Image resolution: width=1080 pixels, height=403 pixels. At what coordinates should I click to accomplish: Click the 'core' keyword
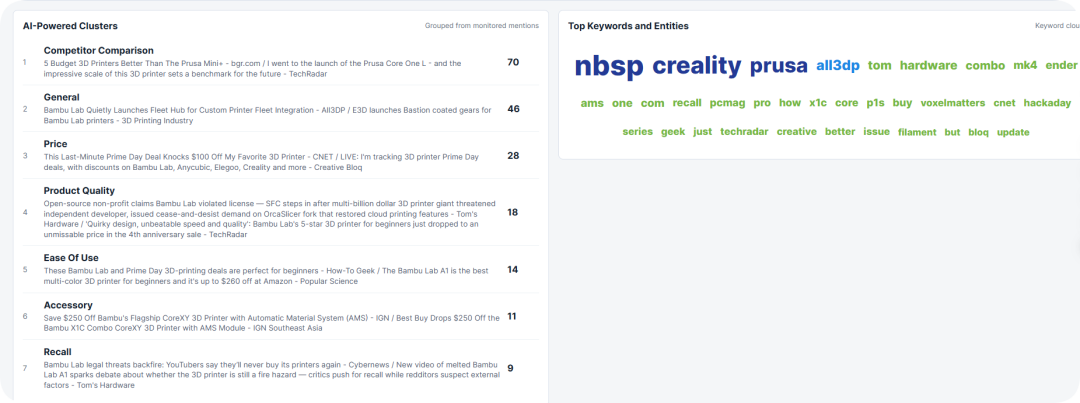[x=847, y=103]
